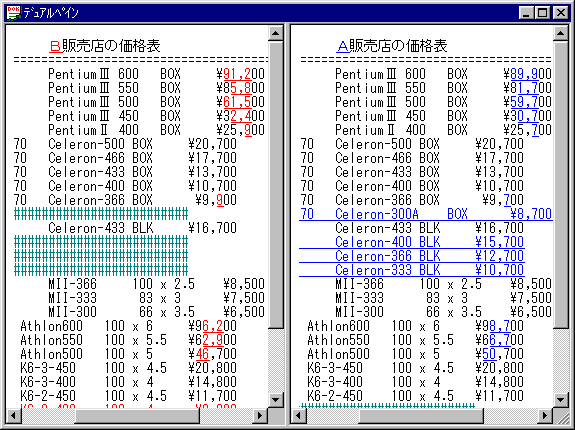This screenshot has width=575, height=430.
Task: Click ¥32,400 Pentium III 450 price
Action: [241, 116]
